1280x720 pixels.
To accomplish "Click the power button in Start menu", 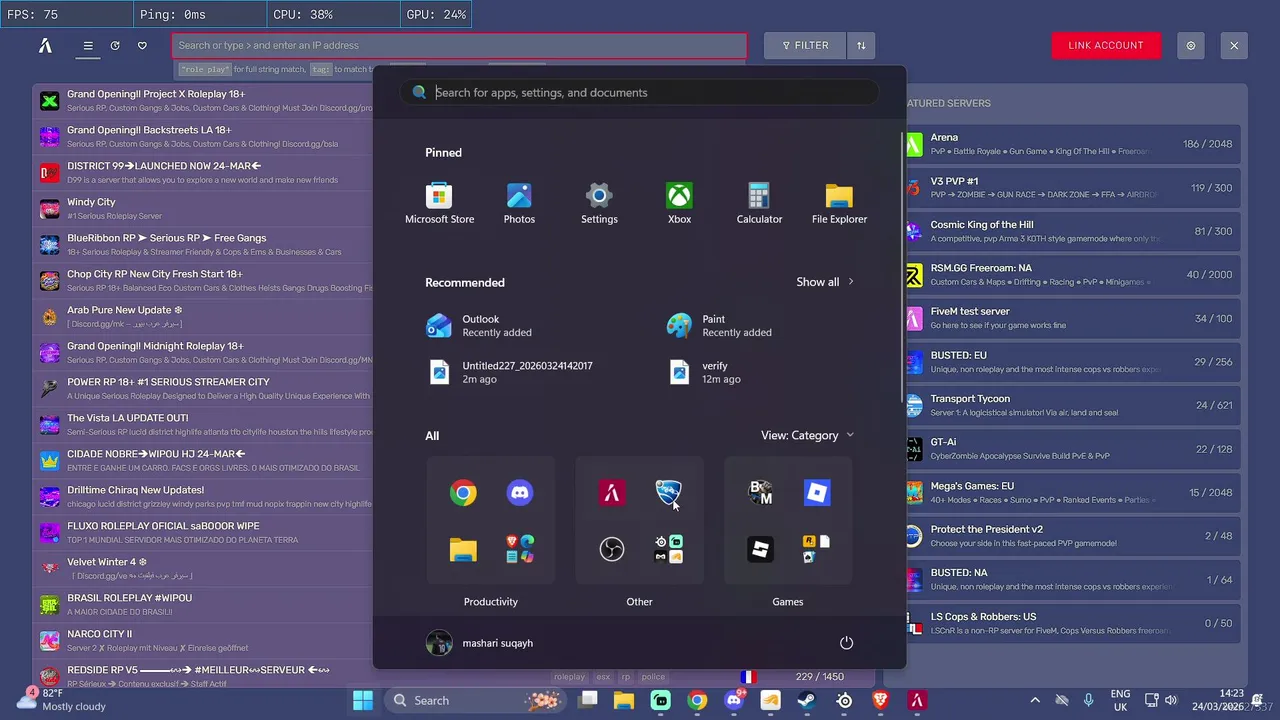I will click(846, 643).
